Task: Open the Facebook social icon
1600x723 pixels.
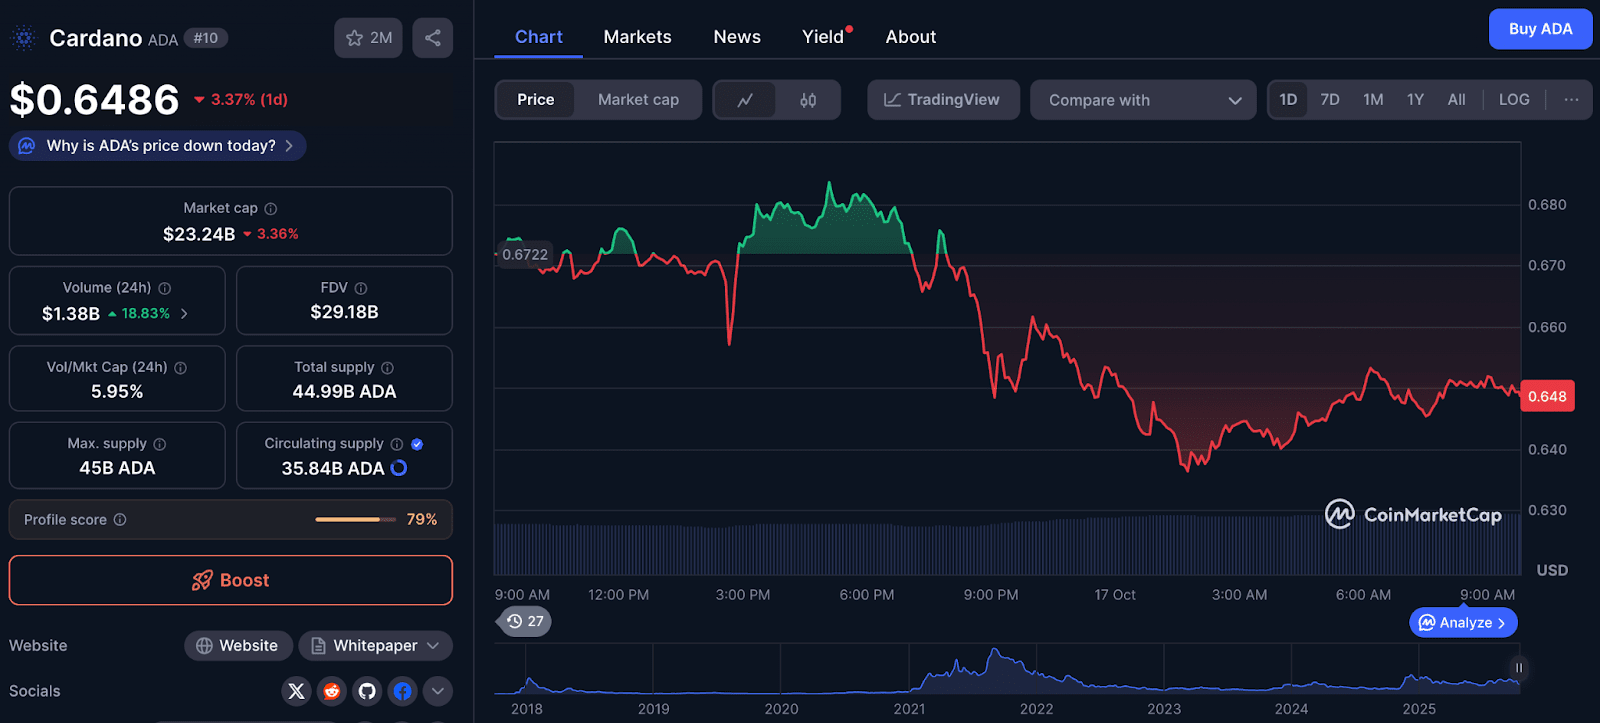Action: (x=402, y=691)
